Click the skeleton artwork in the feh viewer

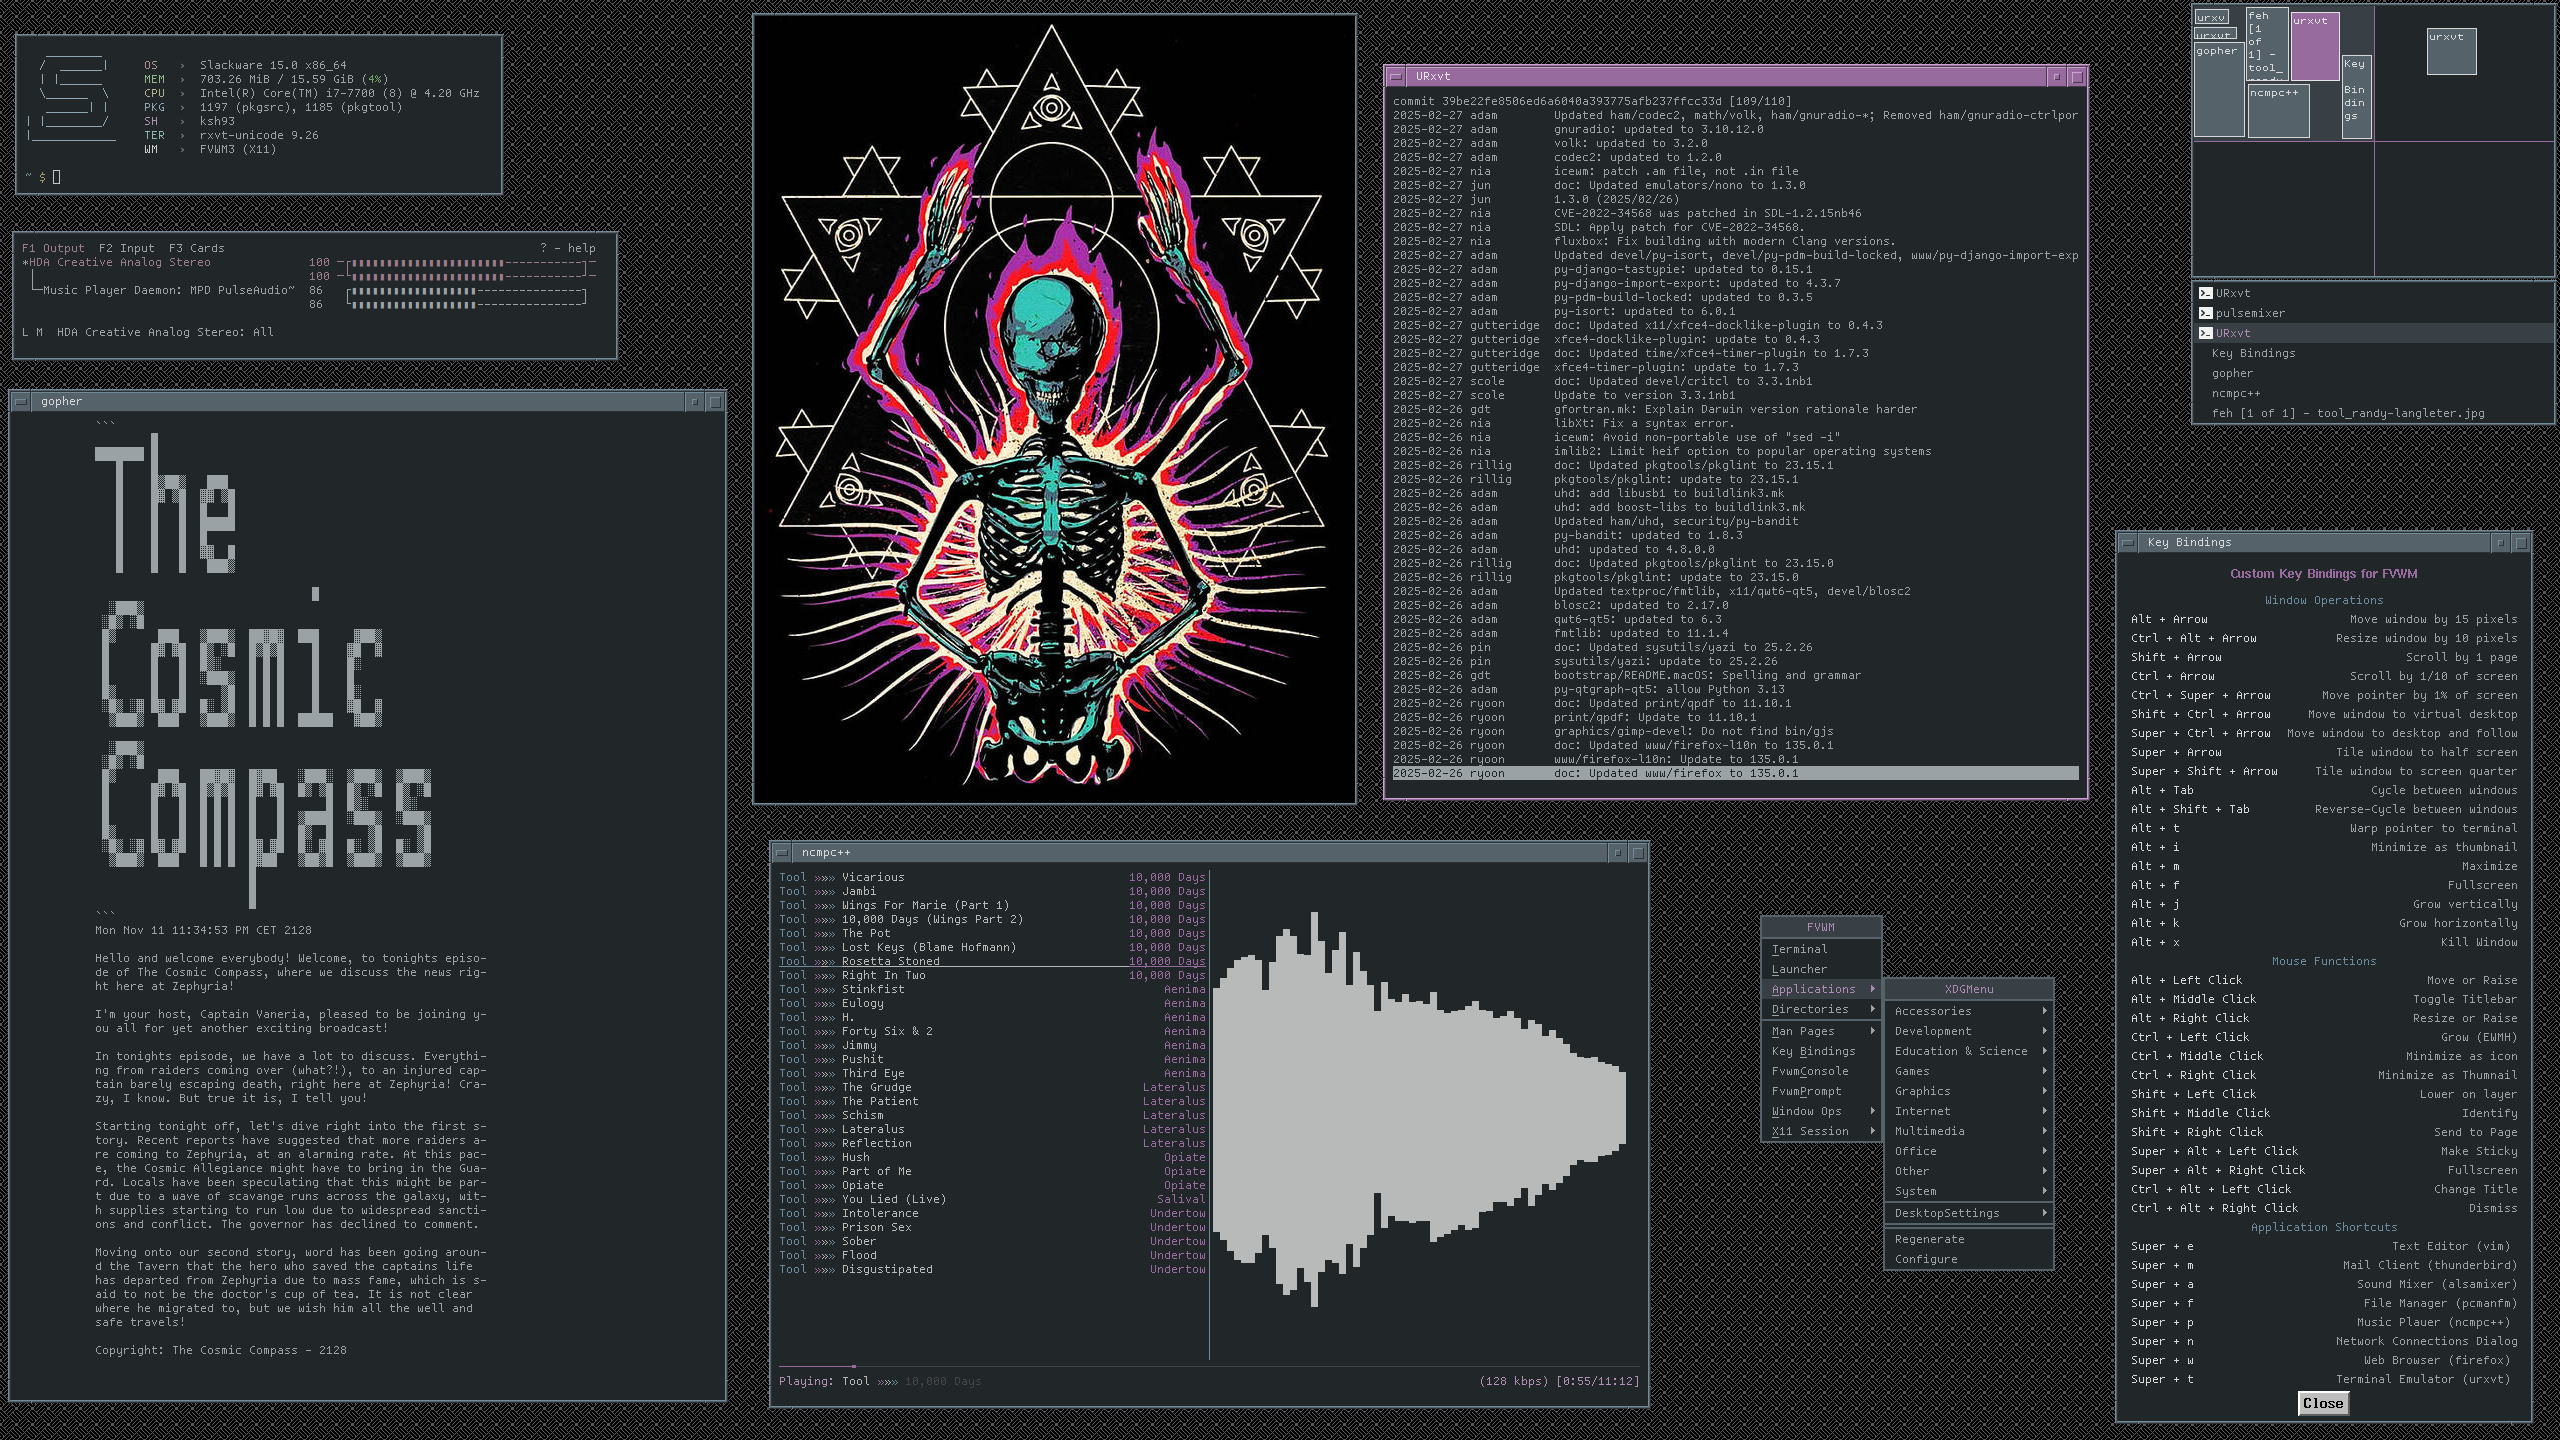(1054, 409)
